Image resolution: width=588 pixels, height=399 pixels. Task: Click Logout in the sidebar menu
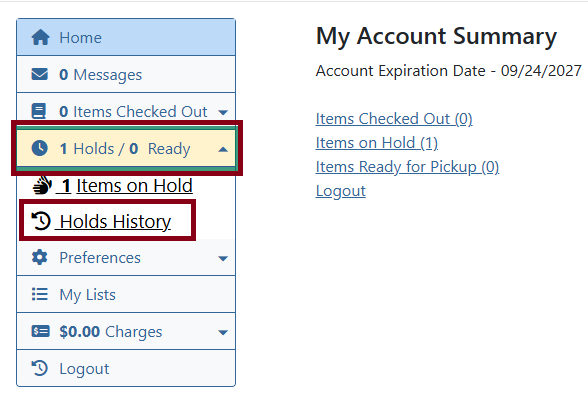[126, 368]
